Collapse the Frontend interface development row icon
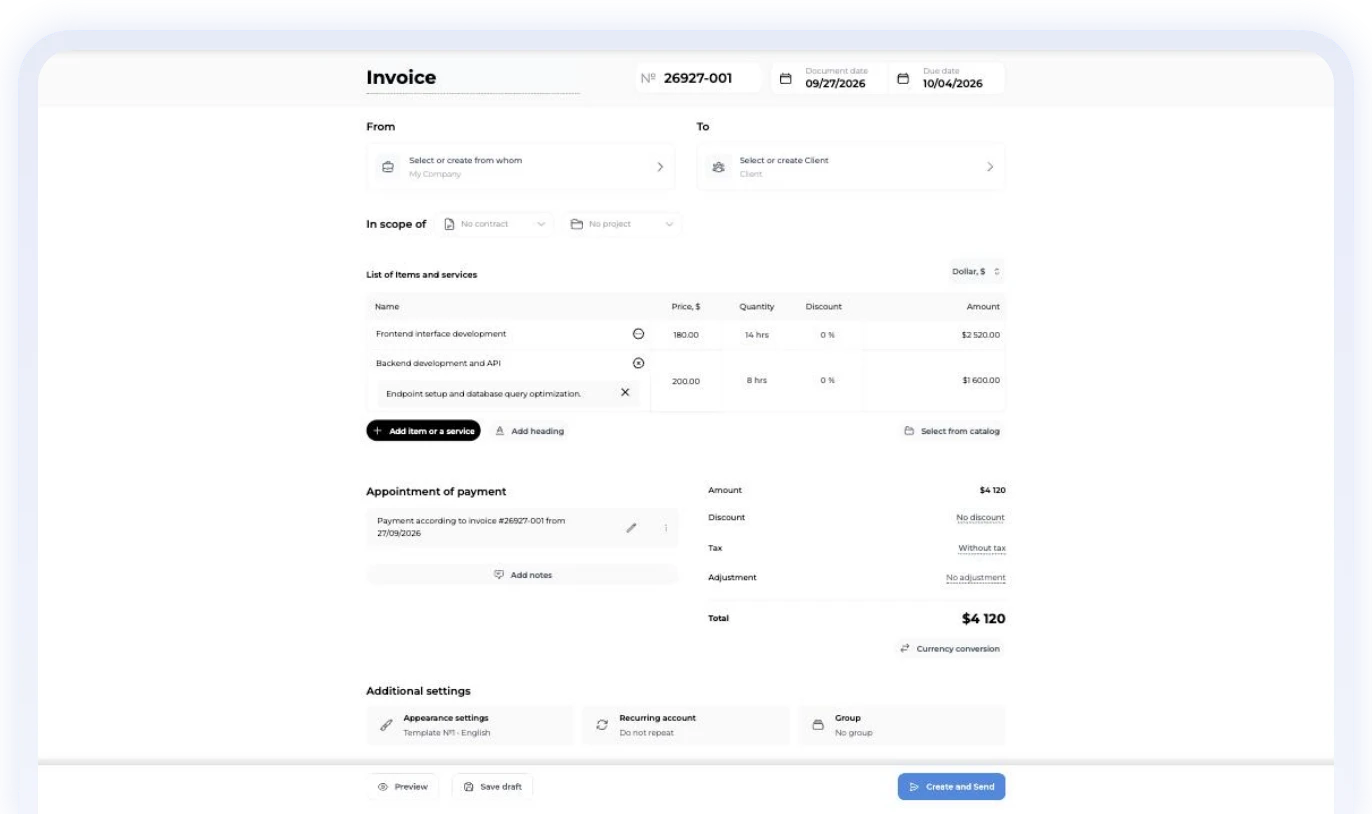The image size is (1372, 814). coord(639,334)
